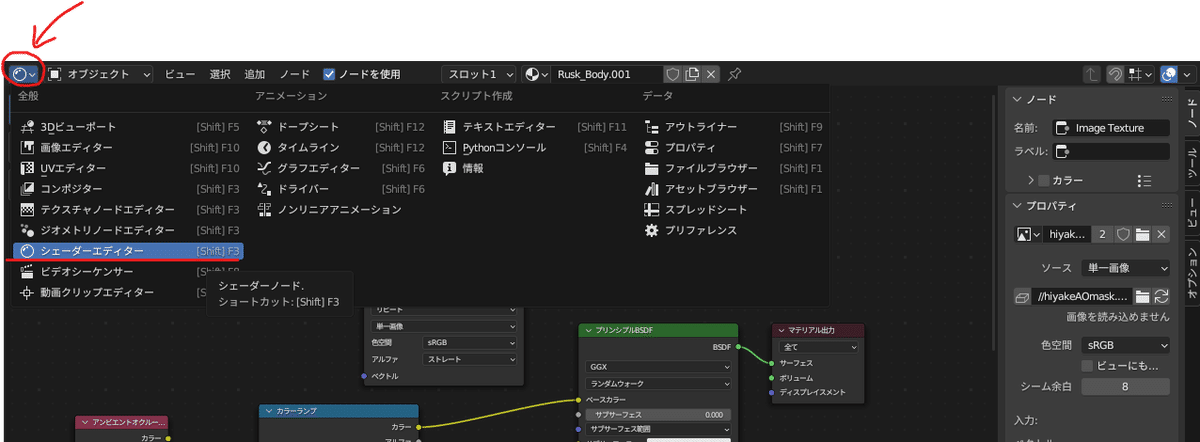Screen dimensions: 1200x442
Task: Select ノンリニアアニメーション editor
Action: click(340, 209)
